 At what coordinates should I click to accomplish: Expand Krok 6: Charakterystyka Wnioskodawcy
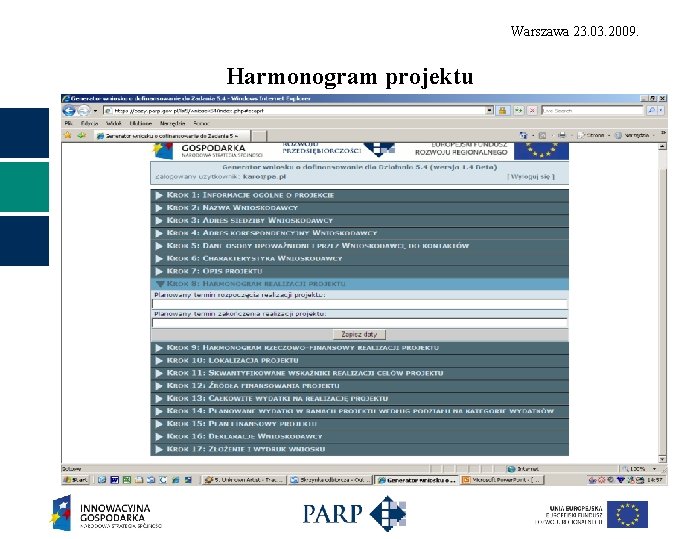coord(359,258)
